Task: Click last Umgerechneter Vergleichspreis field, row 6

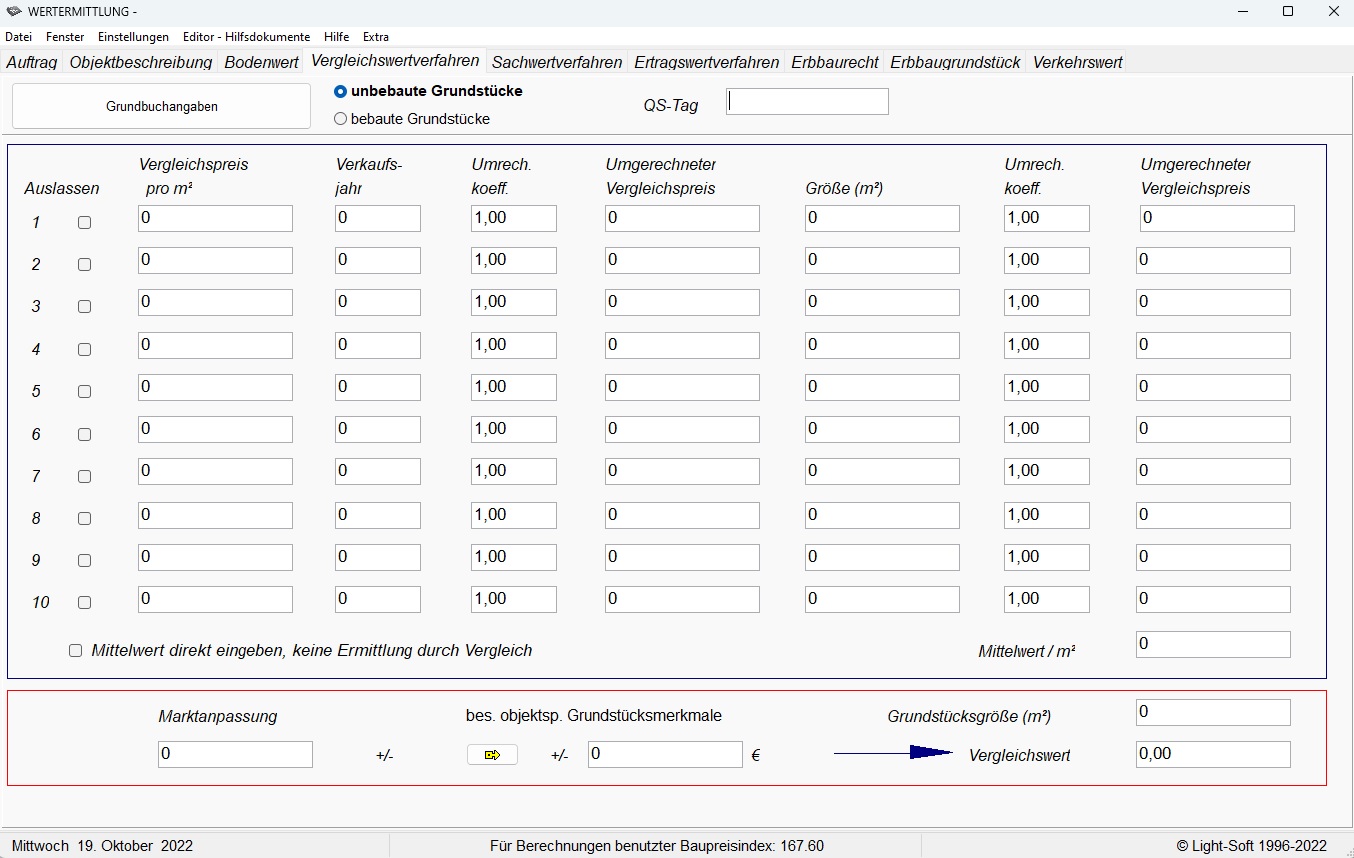Action: pyautogui.click(x=1213, y=430)
